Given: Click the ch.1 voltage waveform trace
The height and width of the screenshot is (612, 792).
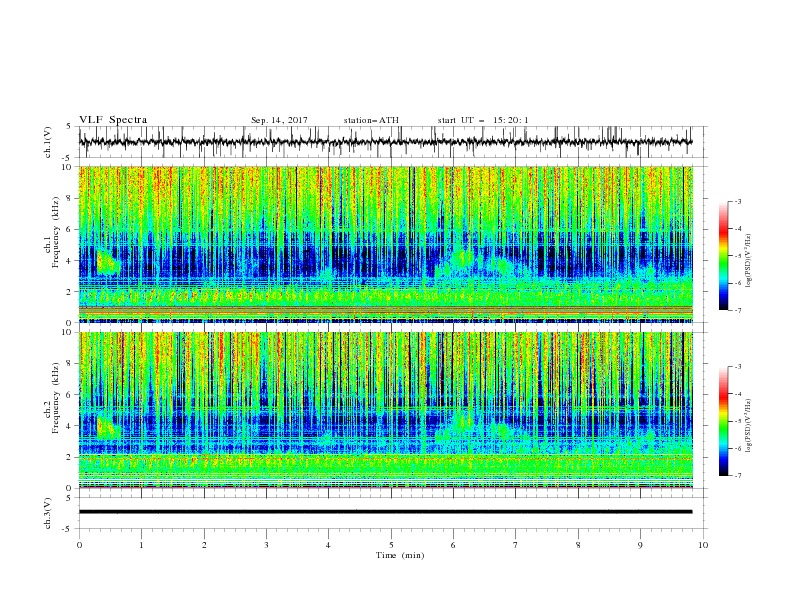Looking at the screenshot, I should (385, 142).
